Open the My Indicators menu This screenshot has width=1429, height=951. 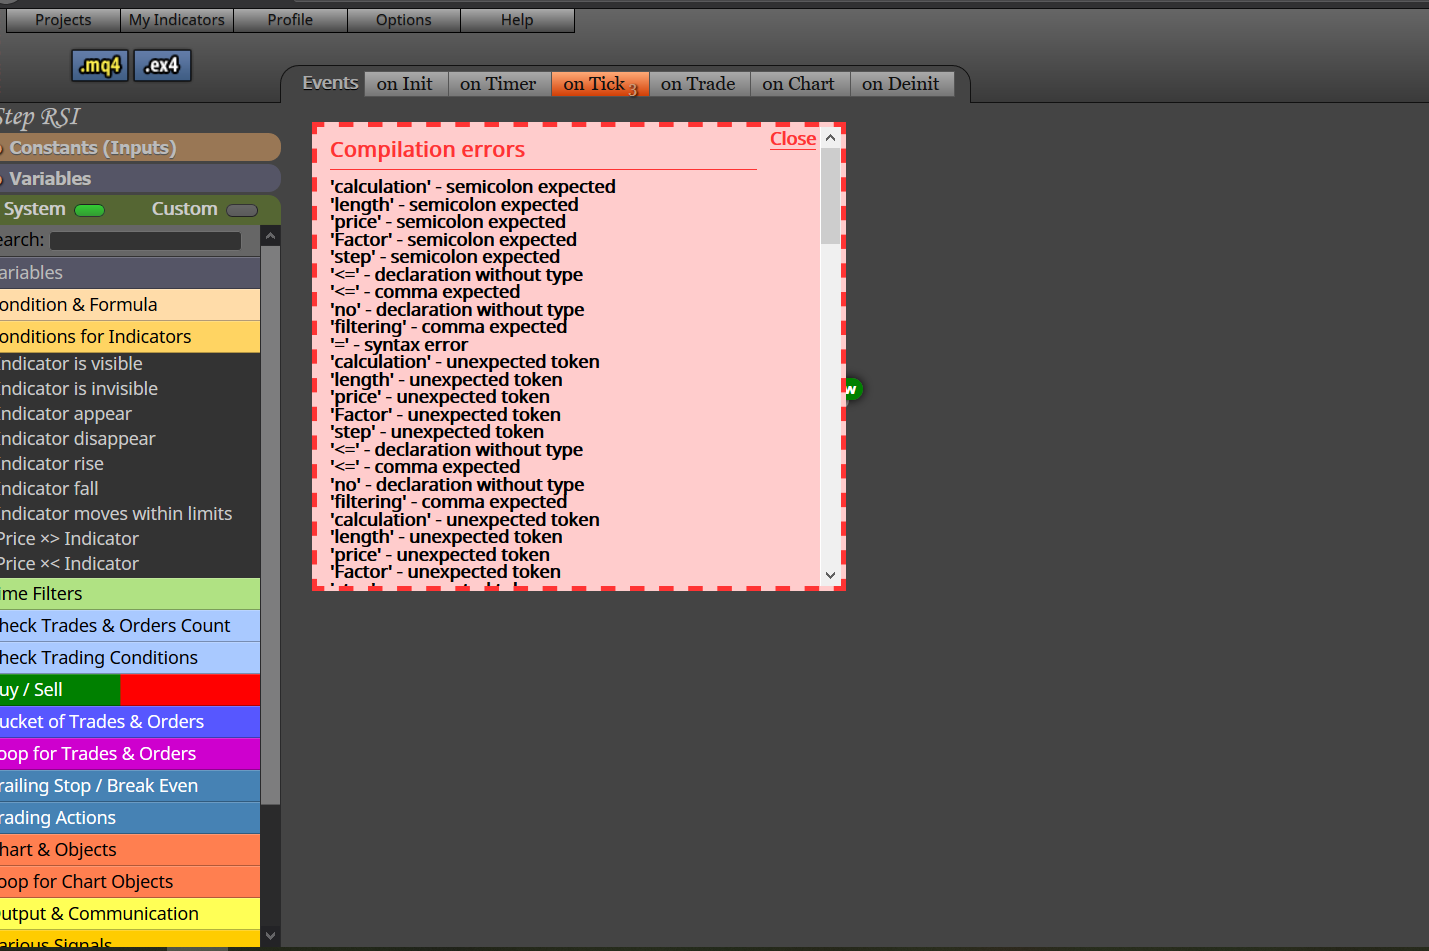tap(177, 20)
